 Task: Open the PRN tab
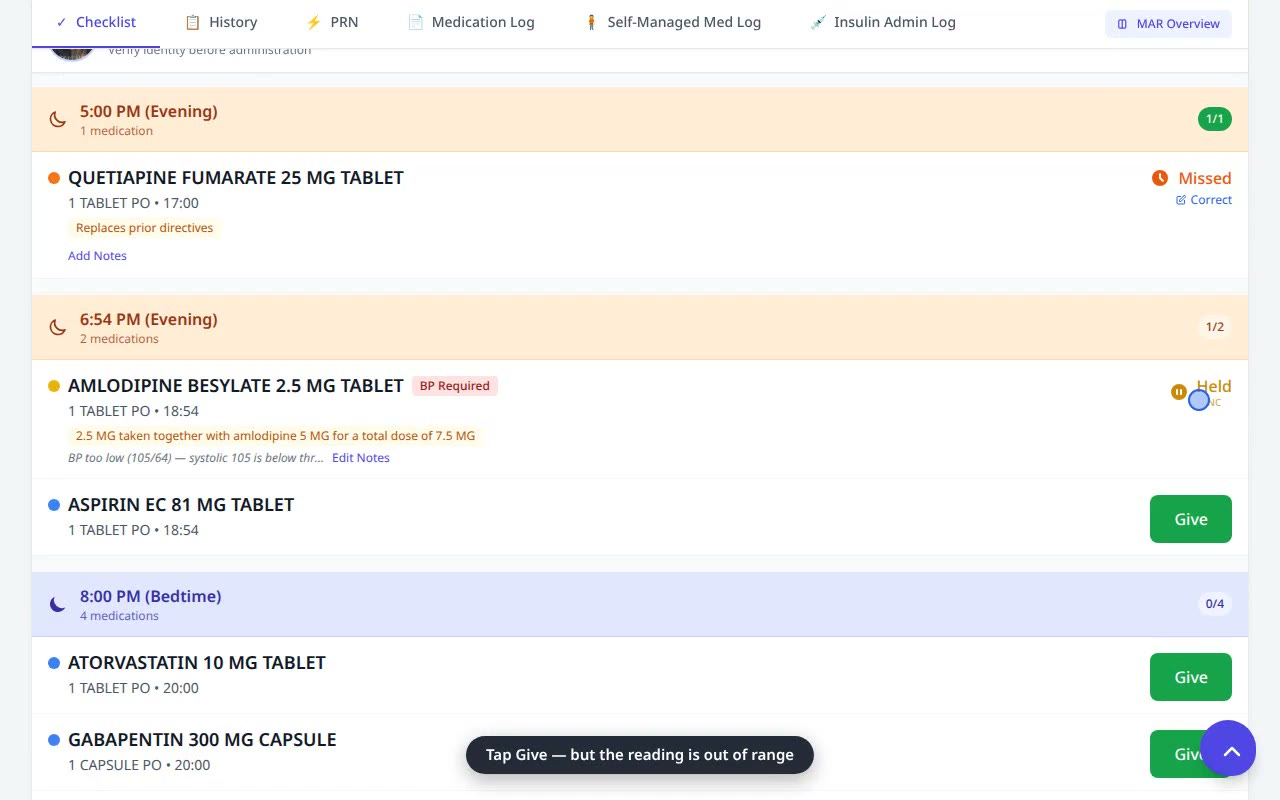332,22
